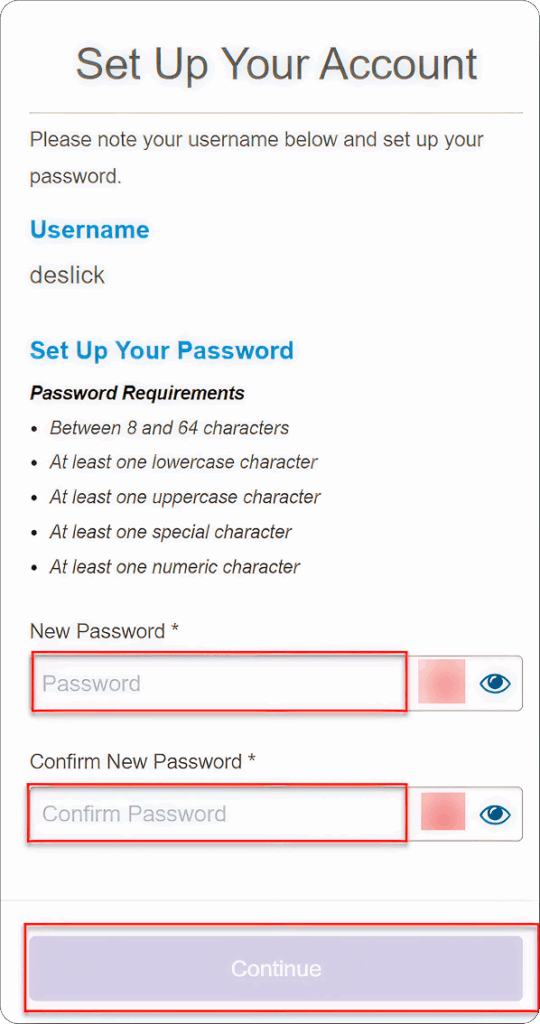Click the 'New Password *' field label

[x=104, y=632]
